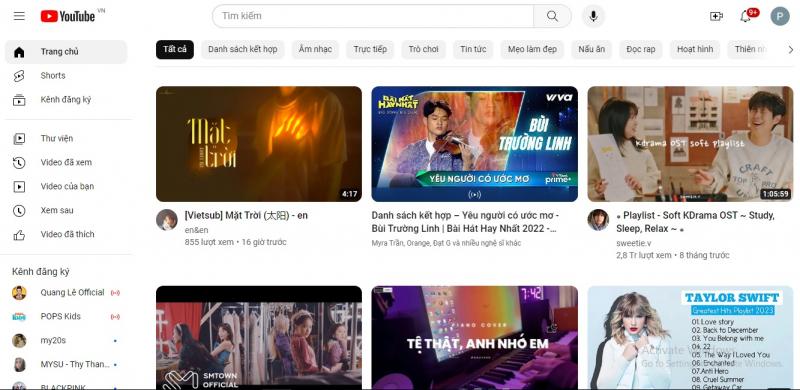Open title Playlist - Soft KDrama OST
The height and width of the screenshot is (390, 800).
695,222
